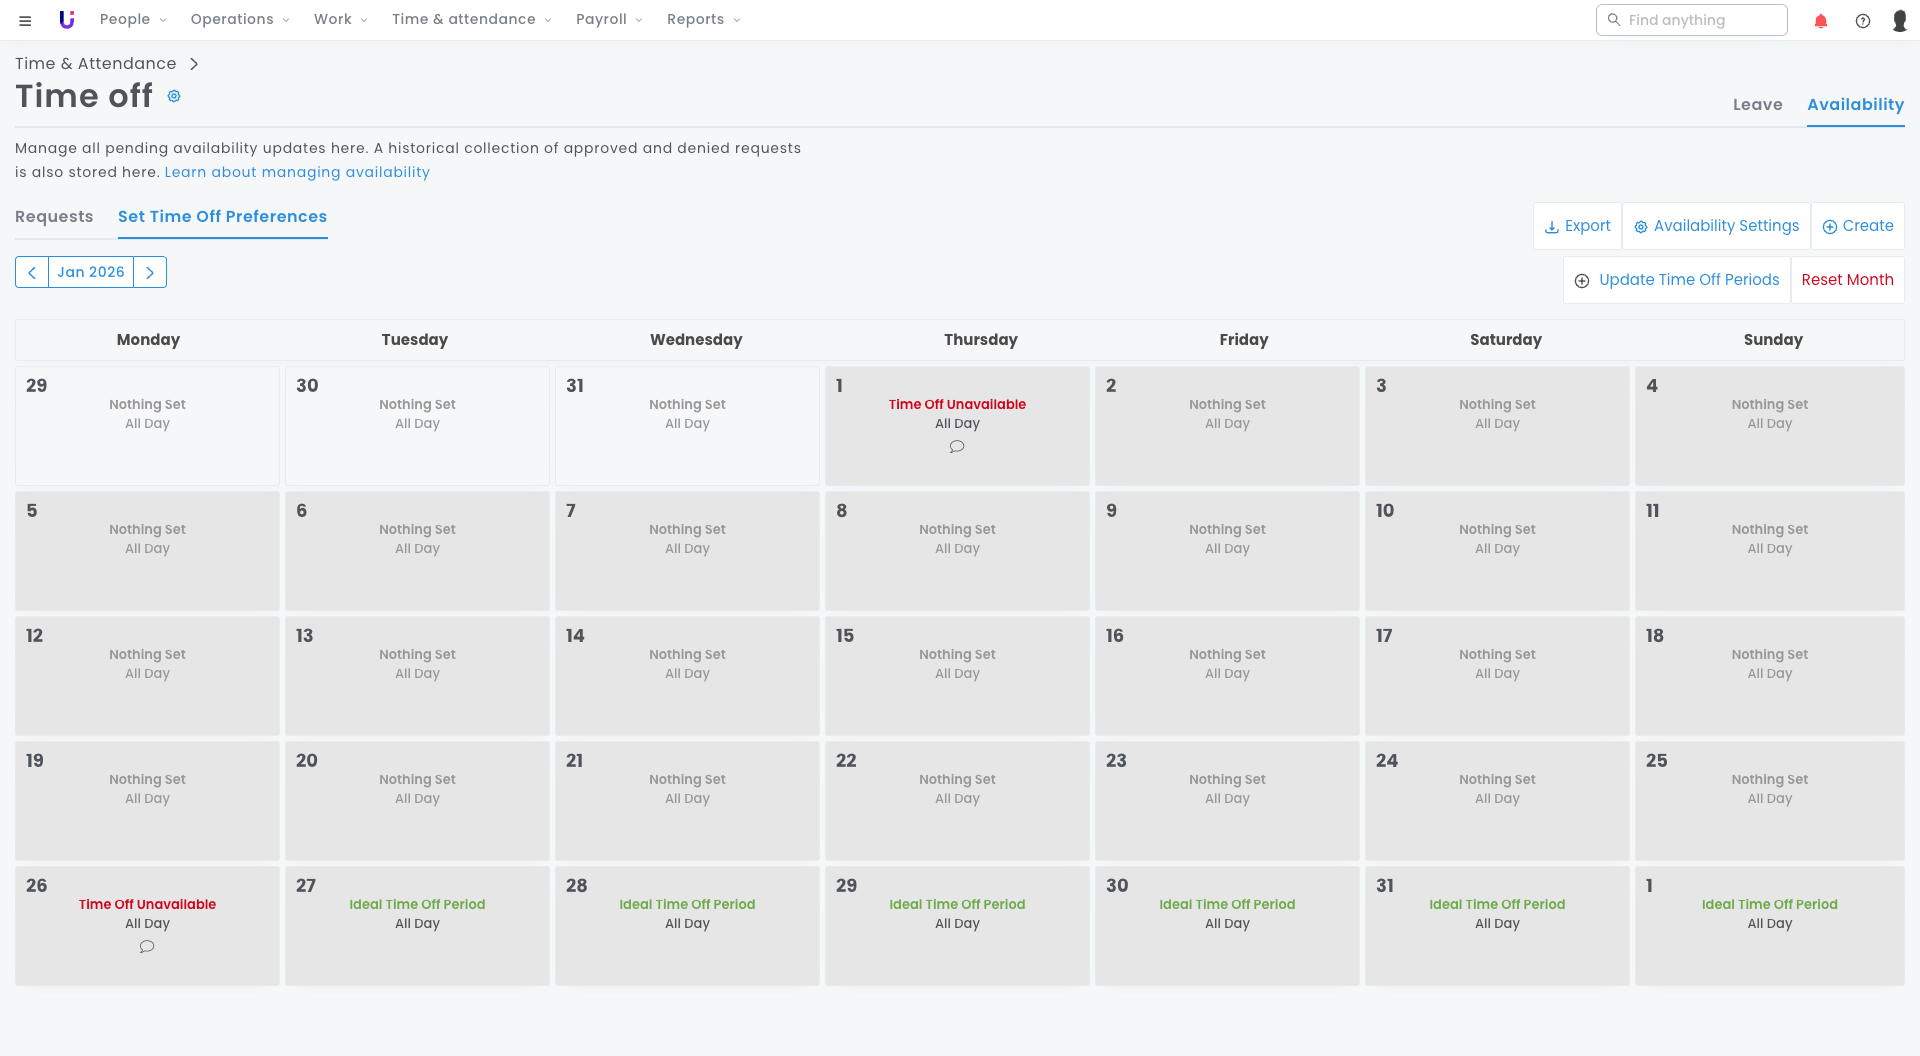The width and height of the screenshot is (1920, 1056).
Task: Click the settings gear beside Time off
Action: pos(174,96)
